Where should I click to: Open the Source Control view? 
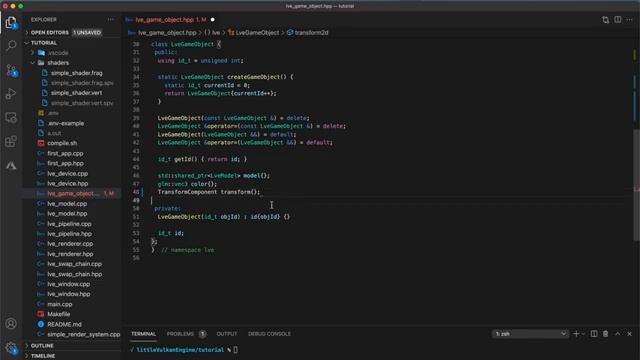coord(11,70)
